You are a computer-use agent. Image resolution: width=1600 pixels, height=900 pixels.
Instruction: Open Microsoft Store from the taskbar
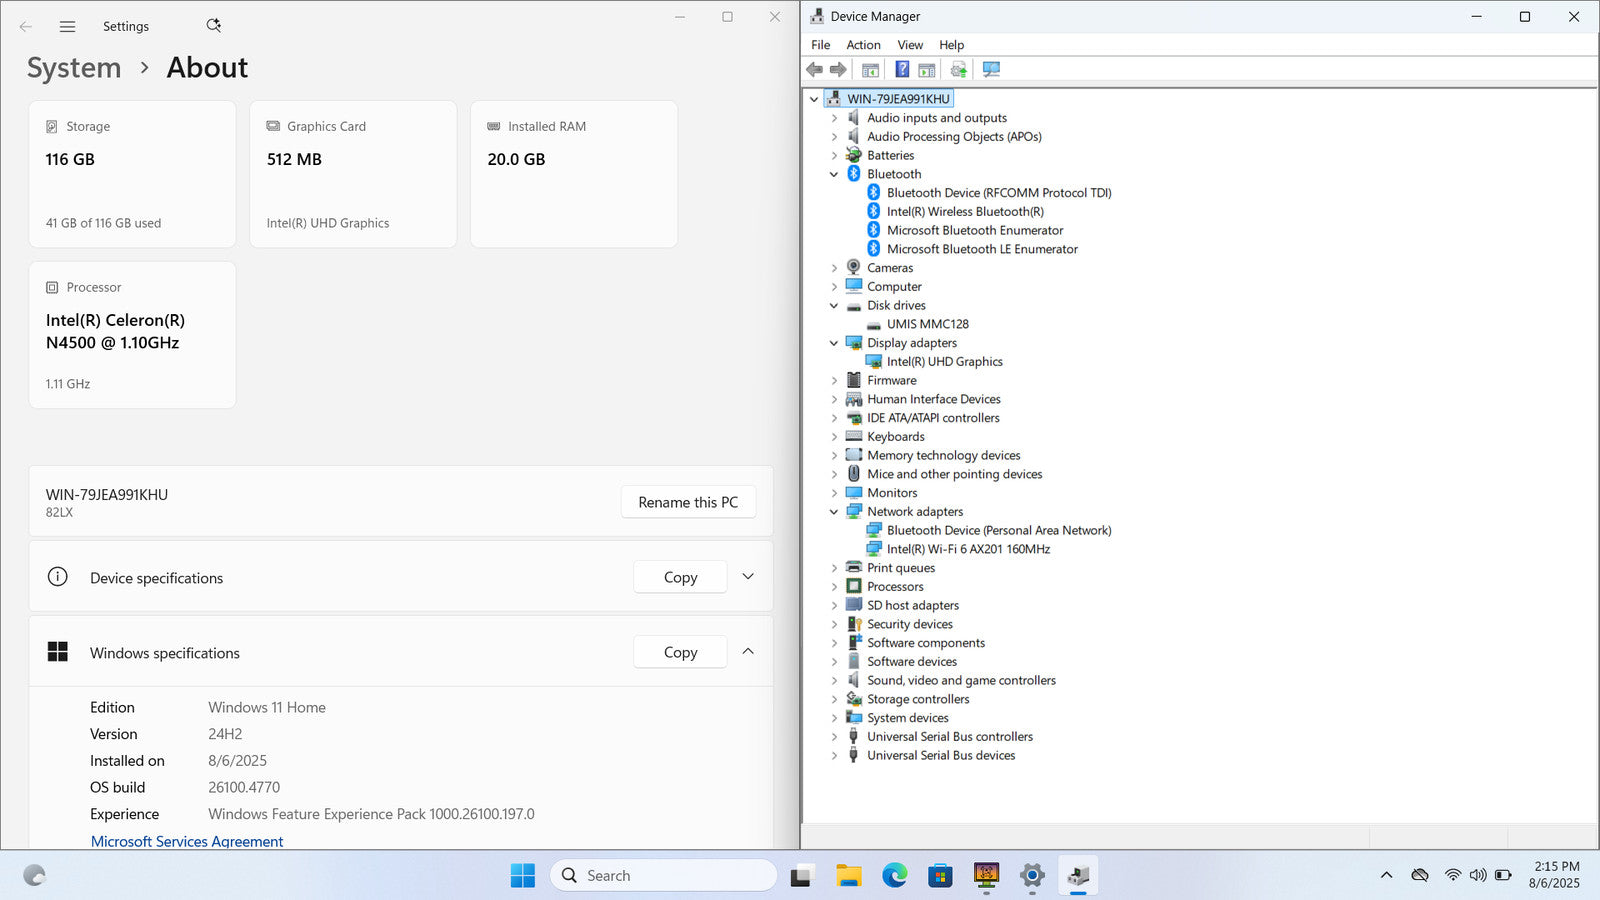[x=940, y=876]
